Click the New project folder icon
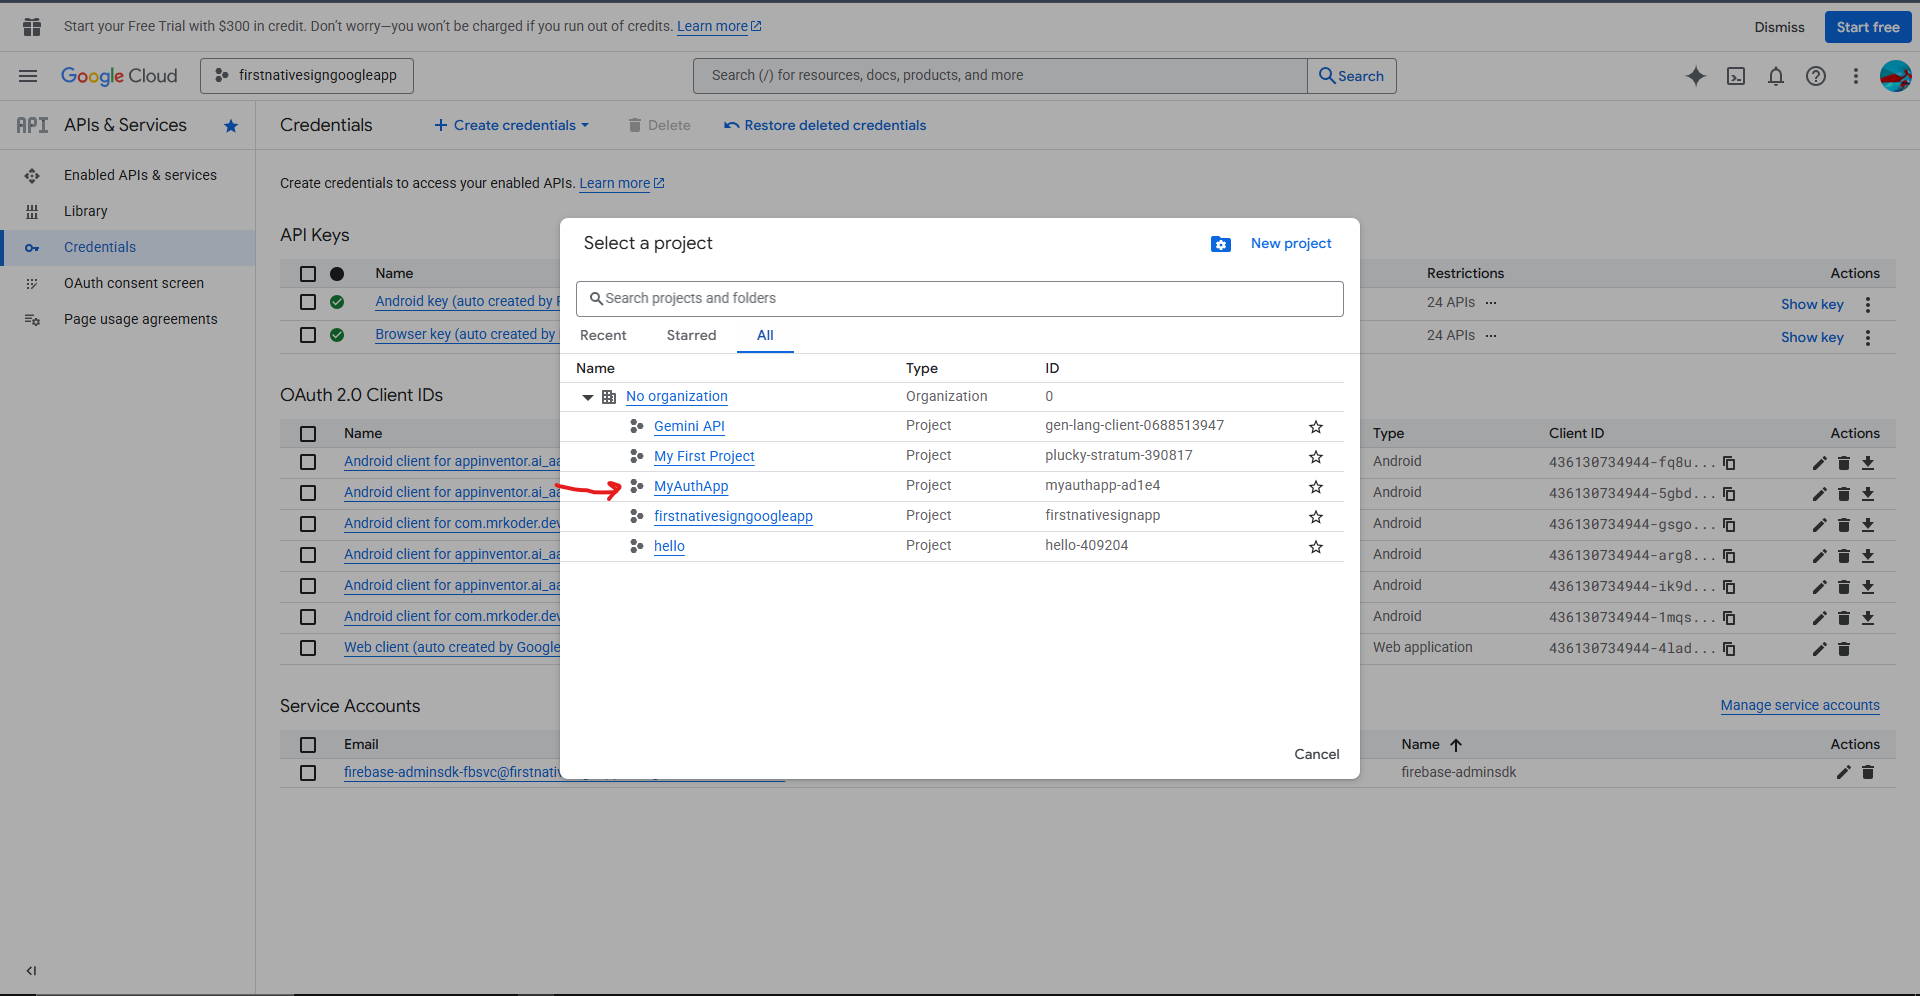Image resolution: width=1920 pixels, height=996 pixels. pos(1220,244)
